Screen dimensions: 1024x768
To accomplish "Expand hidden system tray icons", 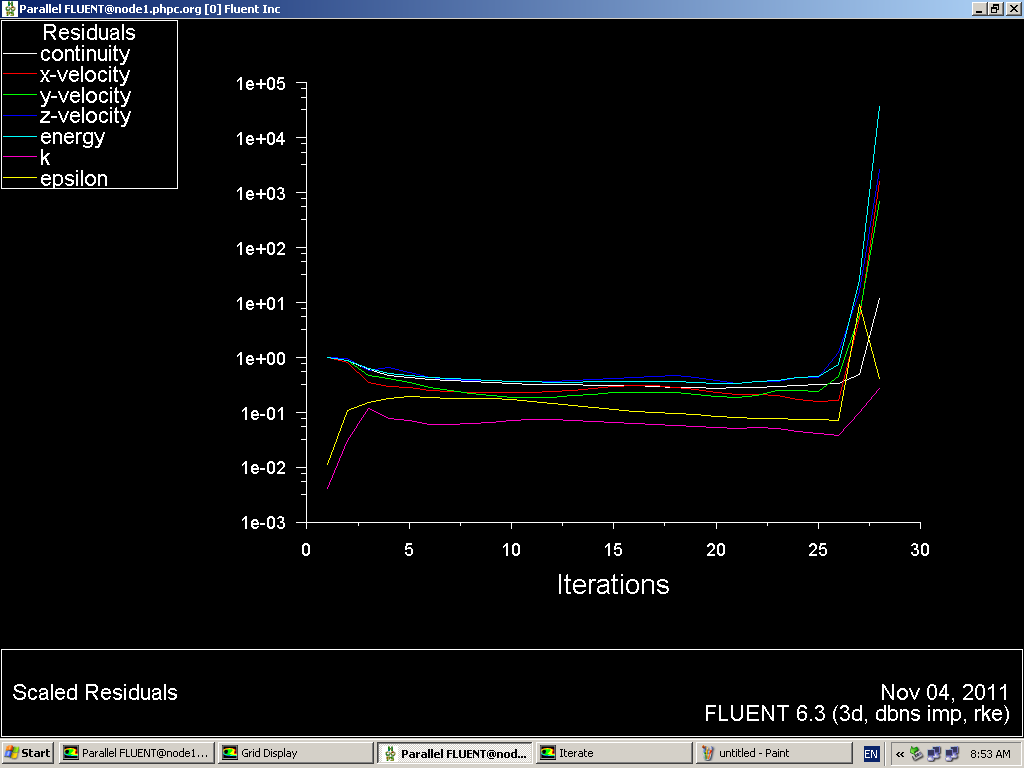I will click(899, 753).
